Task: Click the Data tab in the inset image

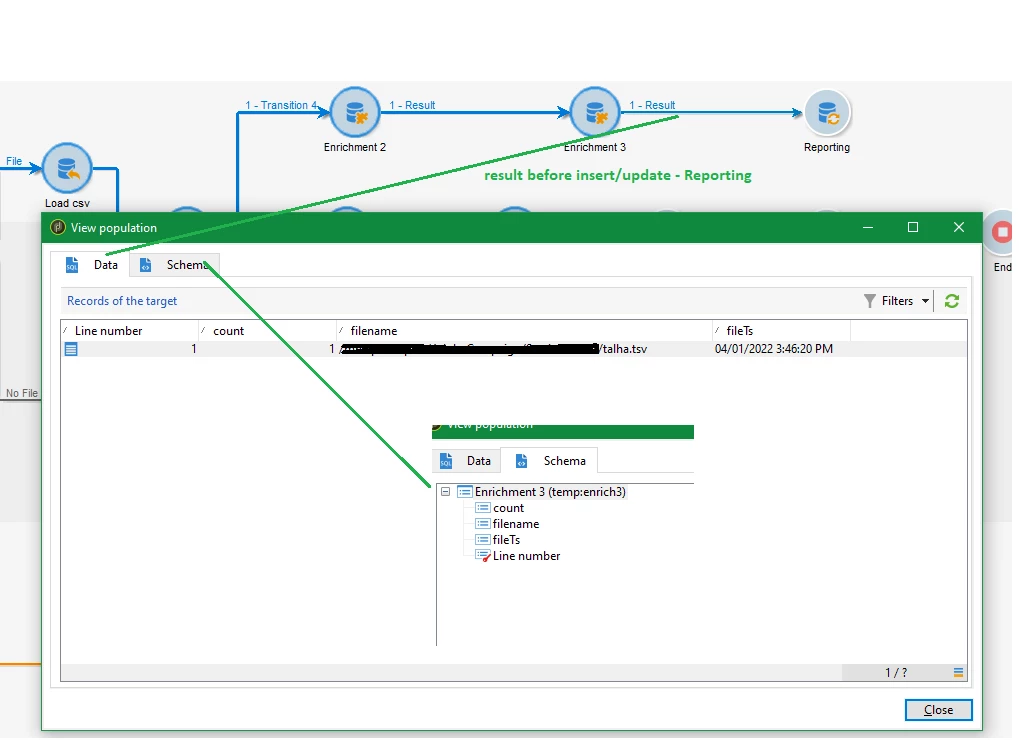Action: (x=465, y=461)
